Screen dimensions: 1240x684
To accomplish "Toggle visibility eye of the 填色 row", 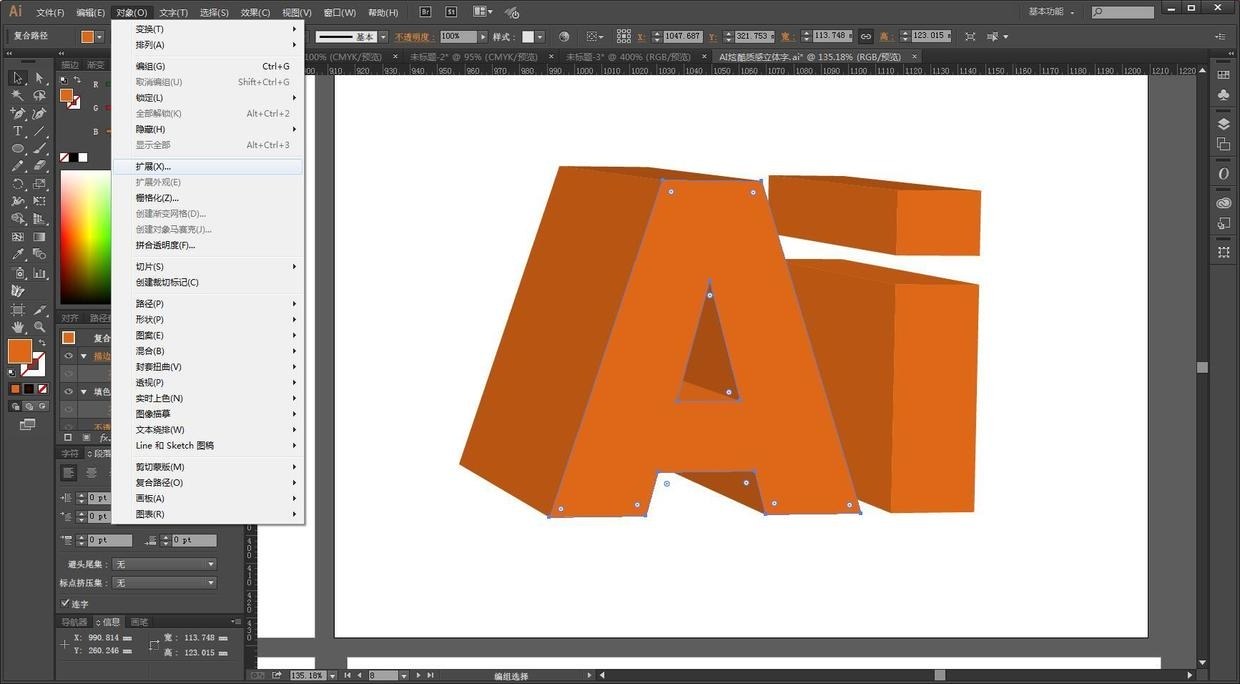I will coord(69,392).
